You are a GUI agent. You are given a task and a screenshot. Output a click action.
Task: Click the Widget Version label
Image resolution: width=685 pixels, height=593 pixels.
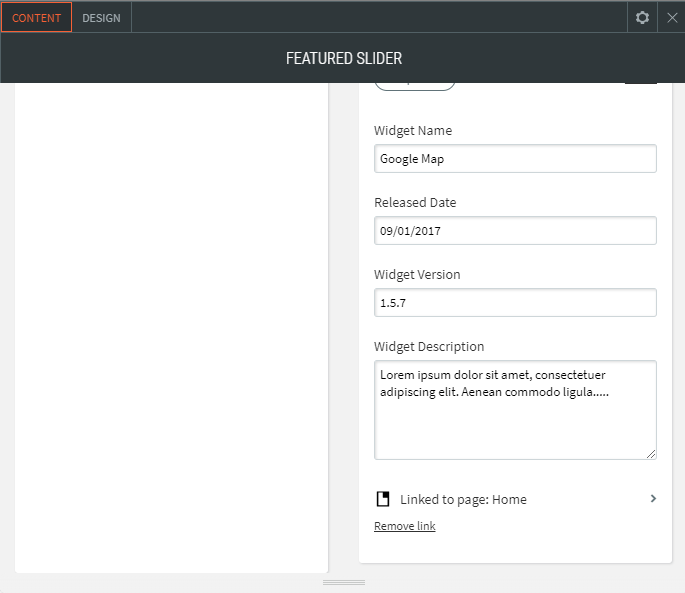(417, 275)
